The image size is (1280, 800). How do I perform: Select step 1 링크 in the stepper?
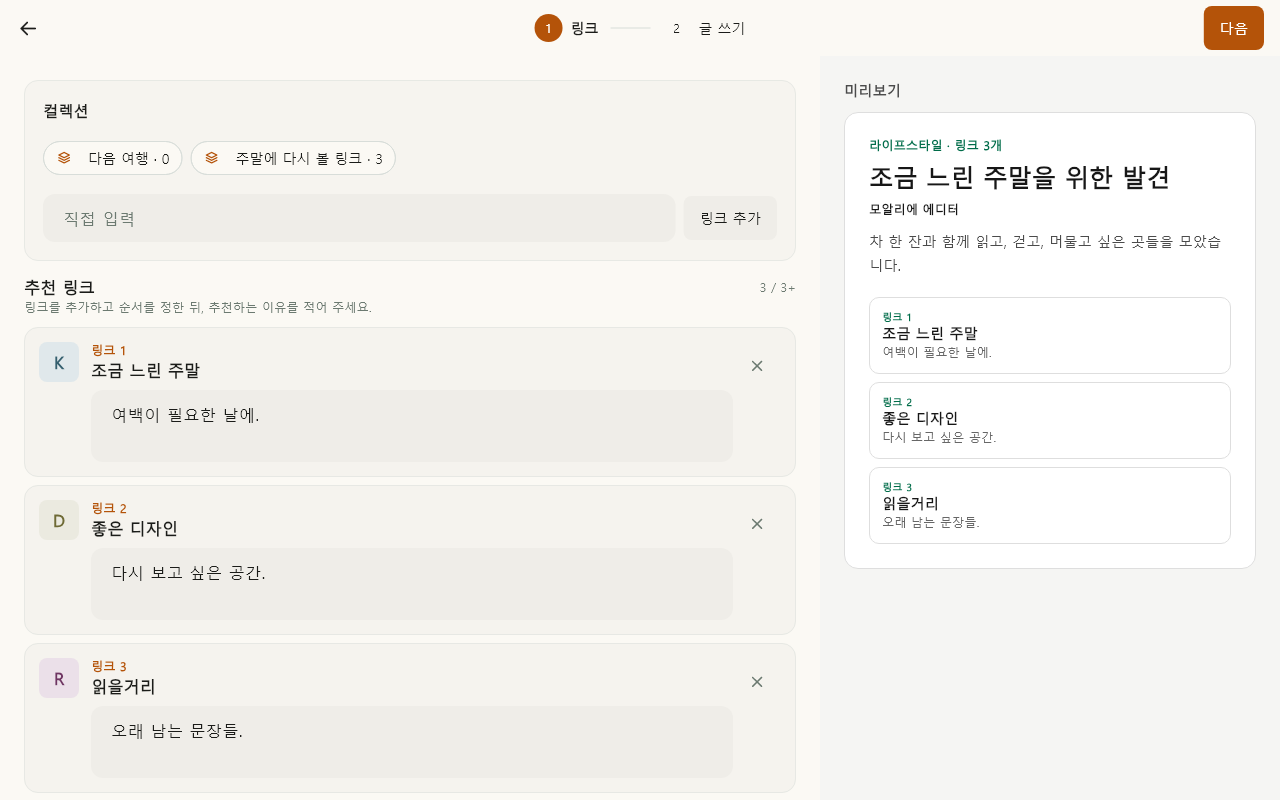(566, 28)
